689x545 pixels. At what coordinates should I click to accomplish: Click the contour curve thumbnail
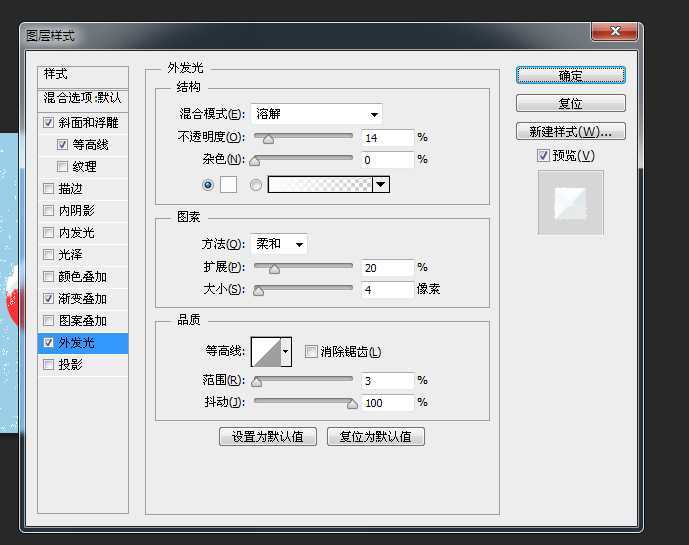coord(266,351)
